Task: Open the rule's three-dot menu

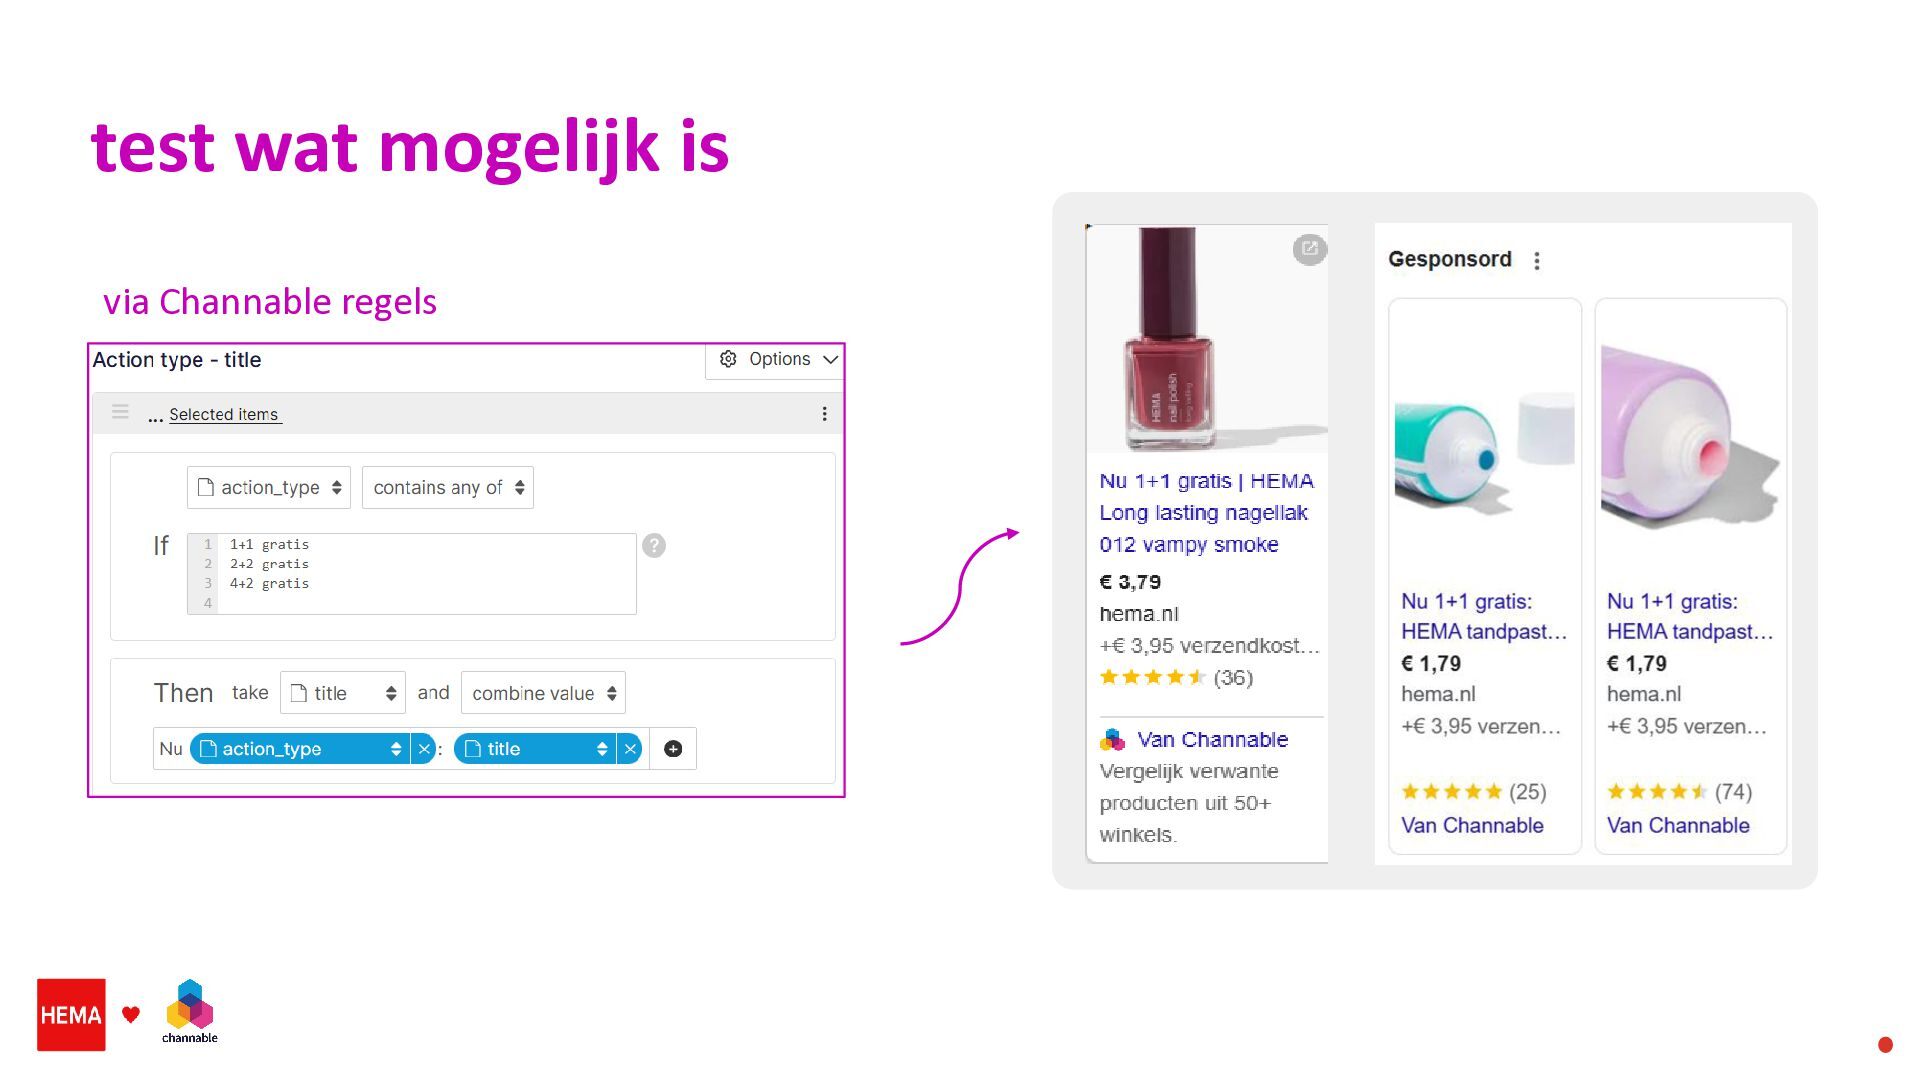Action: pyautogui.click(x=824, y=414)
